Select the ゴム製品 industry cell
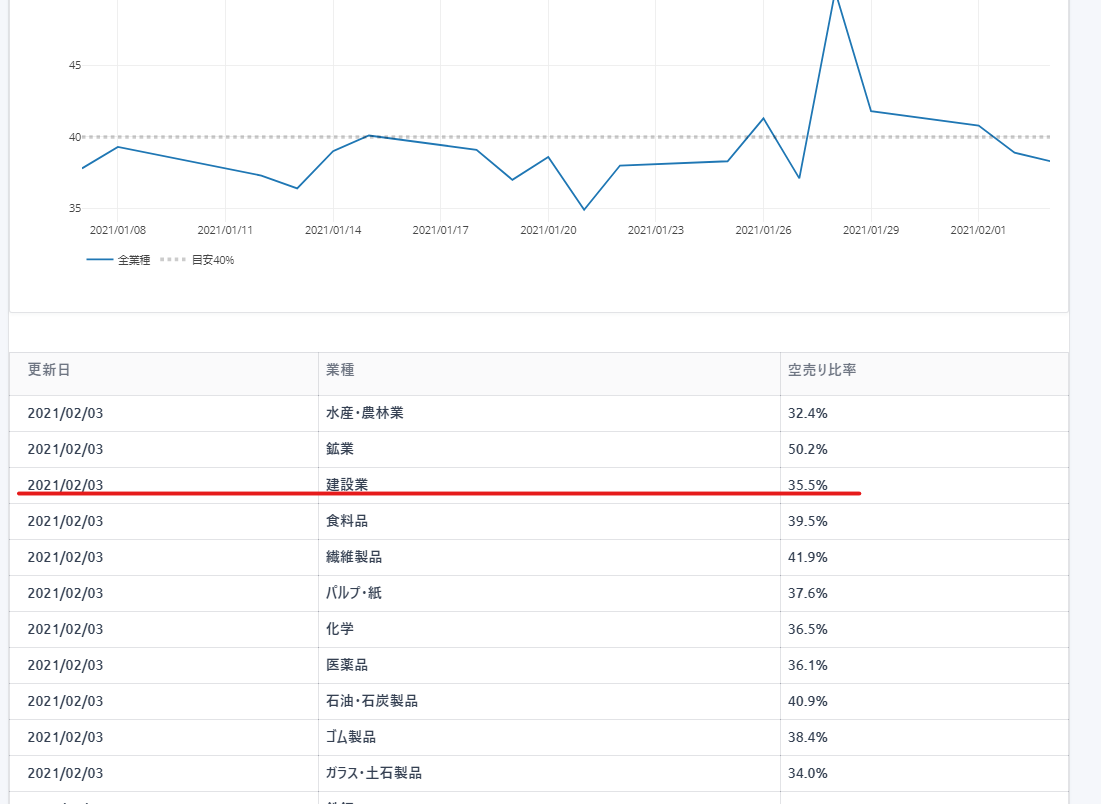The image size is (1101, 804). click(351, 737)
